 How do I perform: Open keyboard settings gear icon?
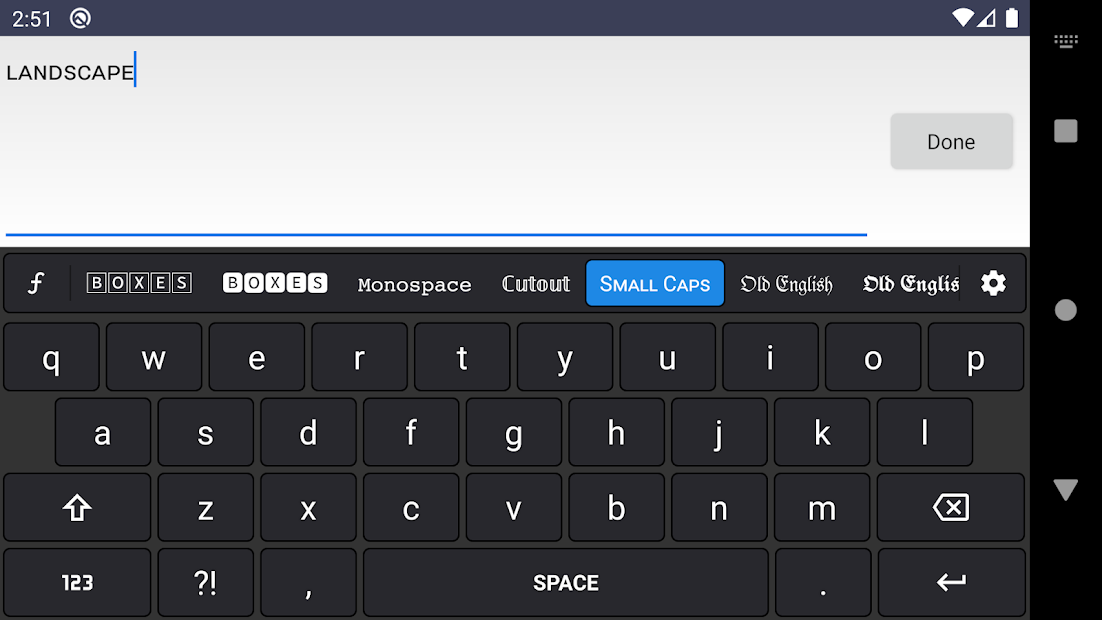(x=993, y=283)
